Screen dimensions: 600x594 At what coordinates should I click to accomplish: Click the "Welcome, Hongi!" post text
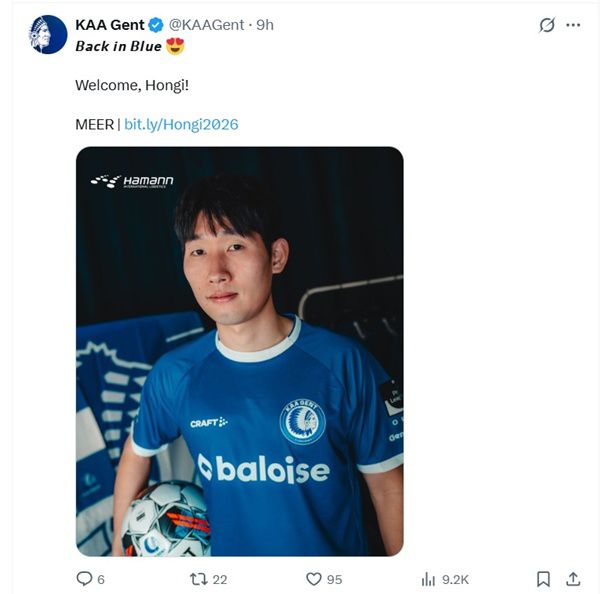tap(132, 85)
